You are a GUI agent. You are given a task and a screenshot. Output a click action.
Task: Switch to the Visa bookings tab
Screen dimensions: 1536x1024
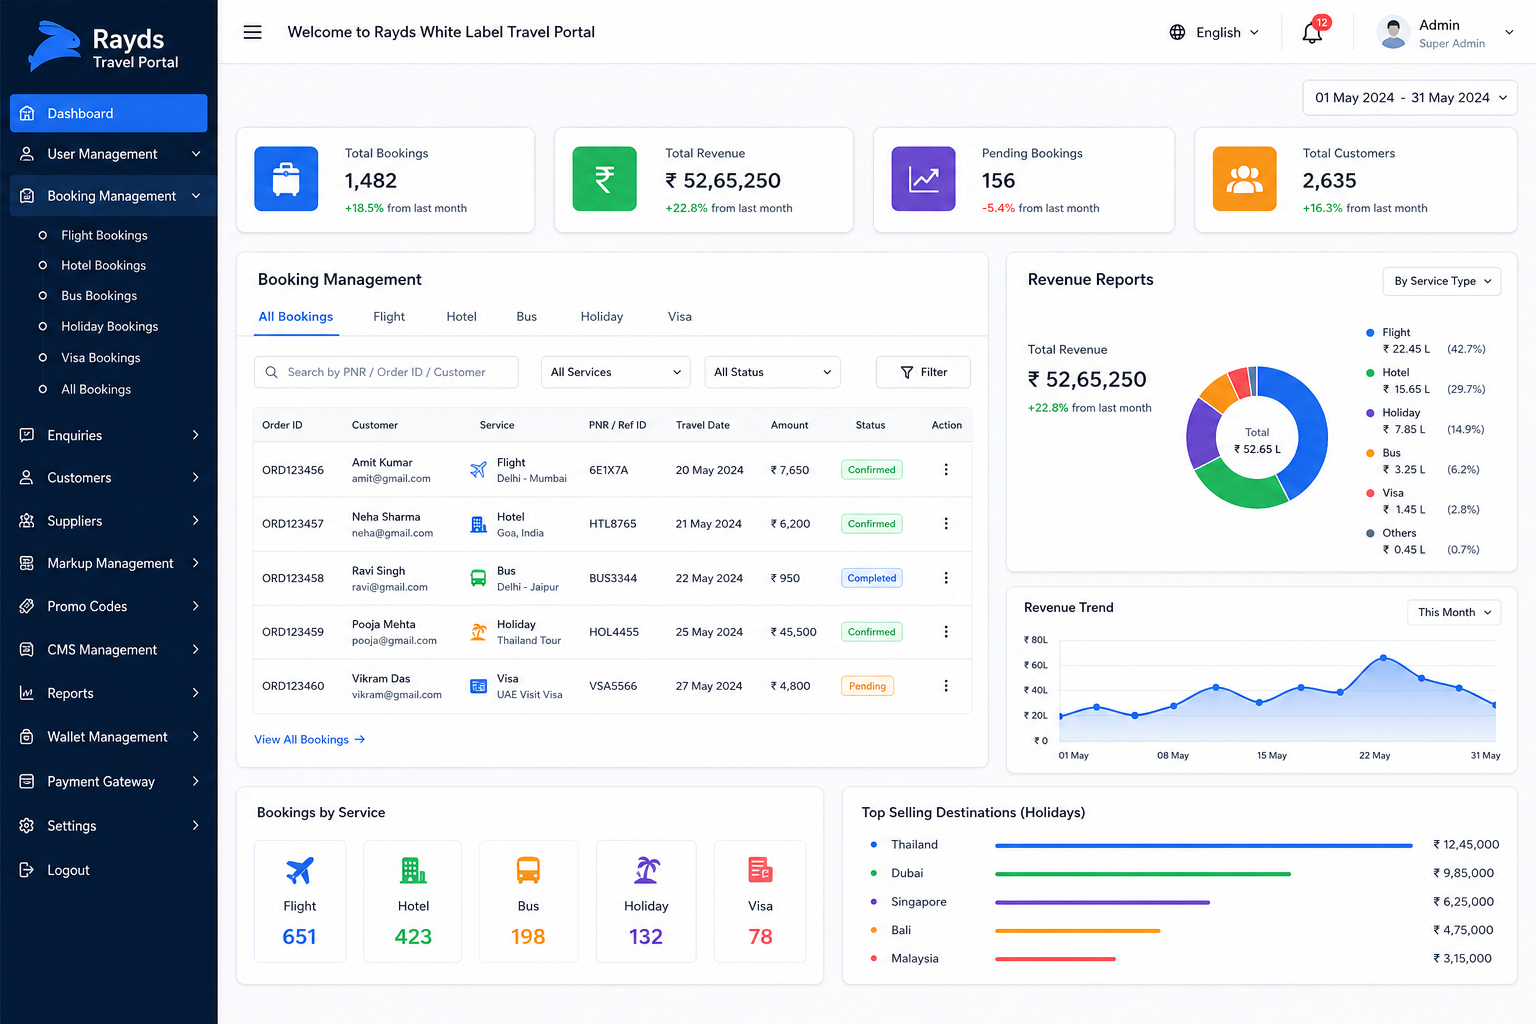pyautogui.click(x=680, y=317)
